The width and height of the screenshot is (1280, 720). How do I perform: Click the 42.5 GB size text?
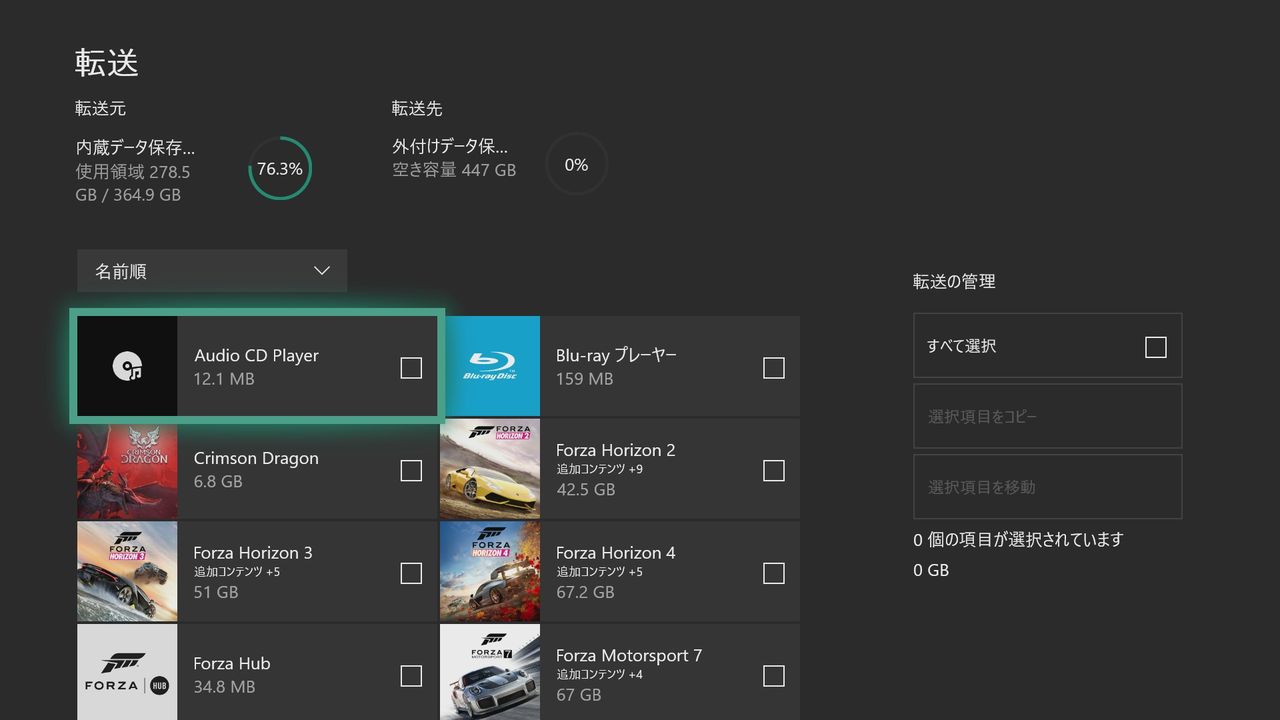point(585,489)
